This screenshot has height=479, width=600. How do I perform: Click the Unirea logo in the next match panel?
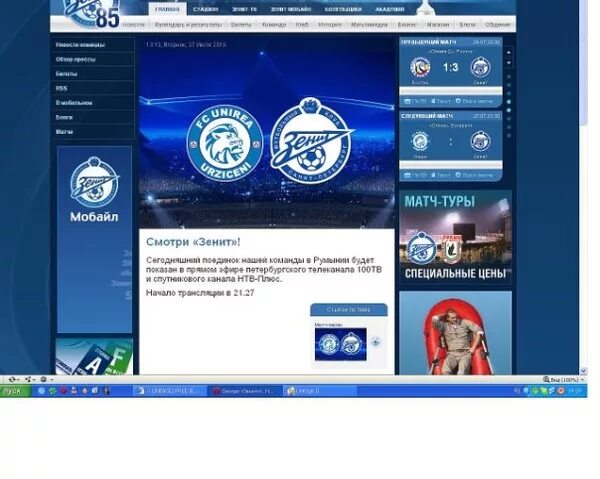(x=420, y=141)
